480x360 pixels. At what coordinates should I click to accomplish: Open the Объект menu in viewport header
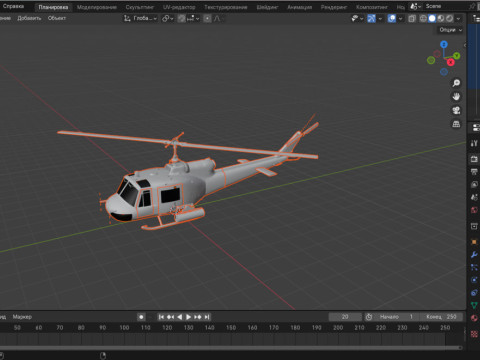pos(57,18)
